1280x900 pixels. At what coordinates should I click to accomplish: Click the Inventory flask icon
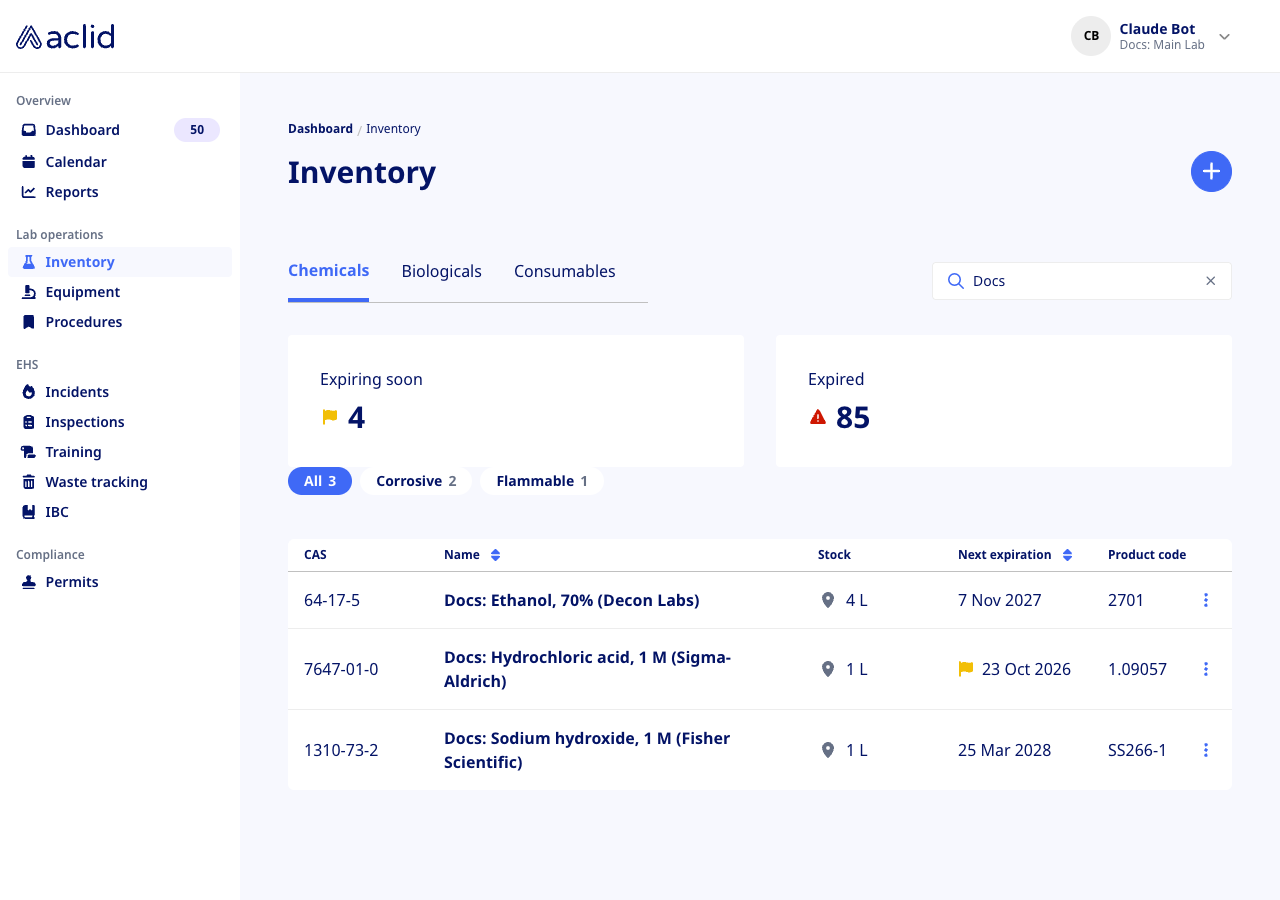29,262
